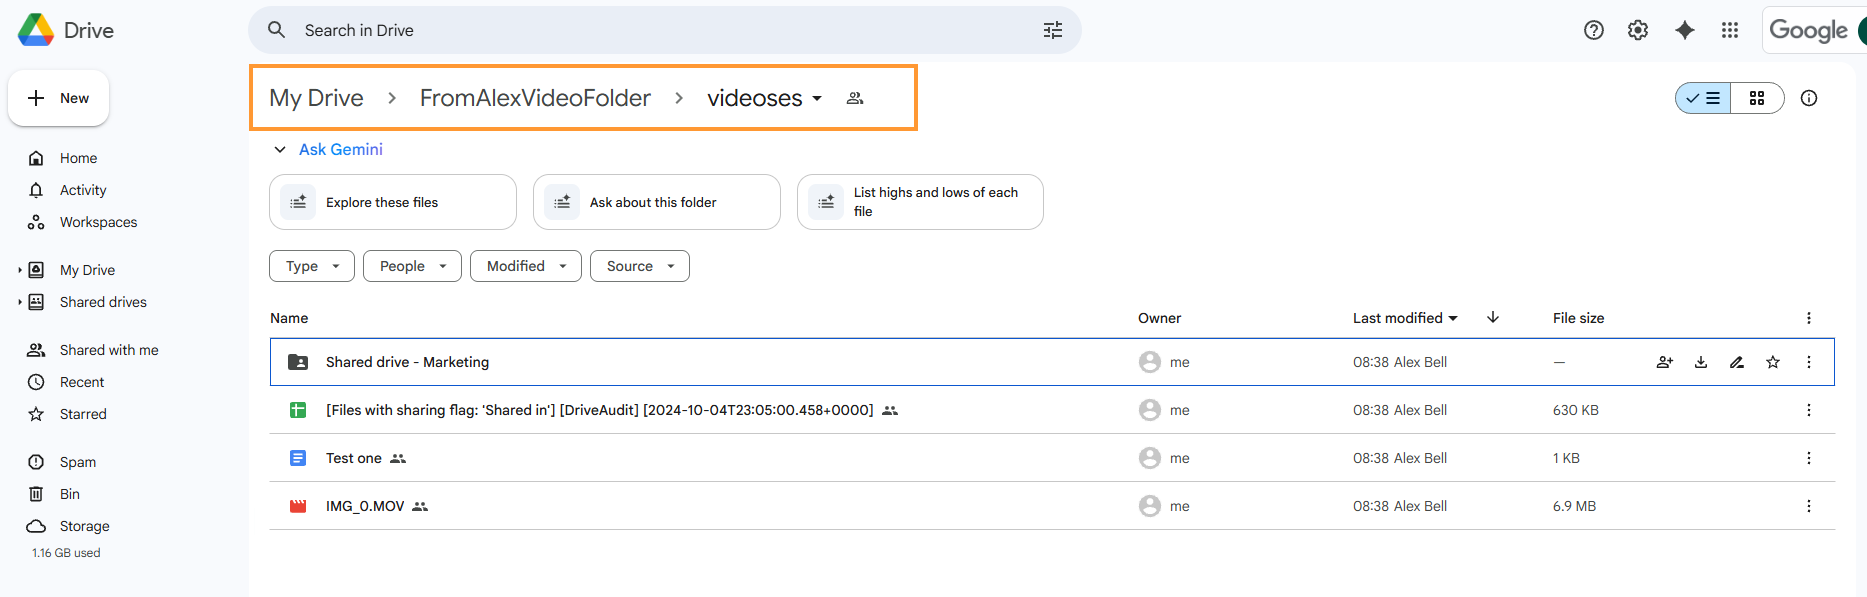Switch to grid layout view
Image resolution: width=1867 pixels, height=597 pixels.
1757,98
